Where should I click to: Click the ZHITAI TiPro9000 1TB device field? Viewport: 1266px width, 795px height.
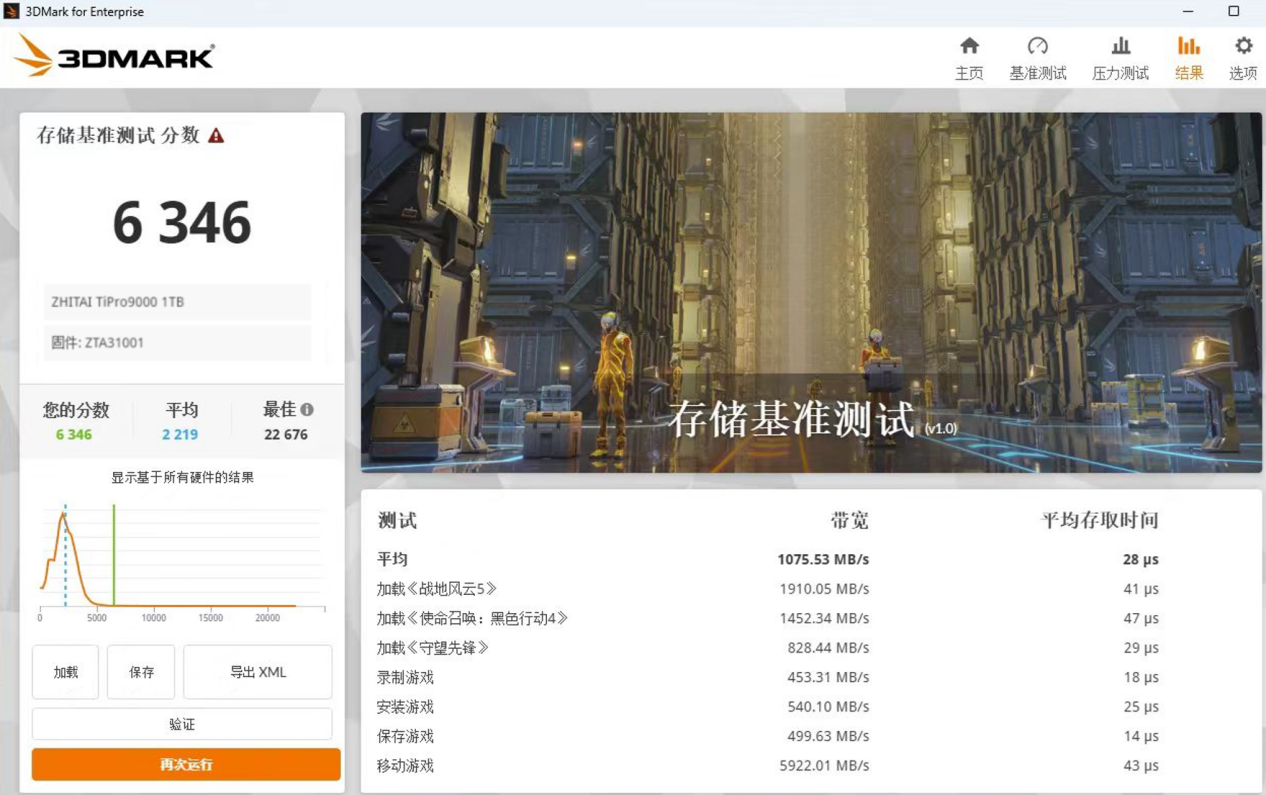(177, 302)
